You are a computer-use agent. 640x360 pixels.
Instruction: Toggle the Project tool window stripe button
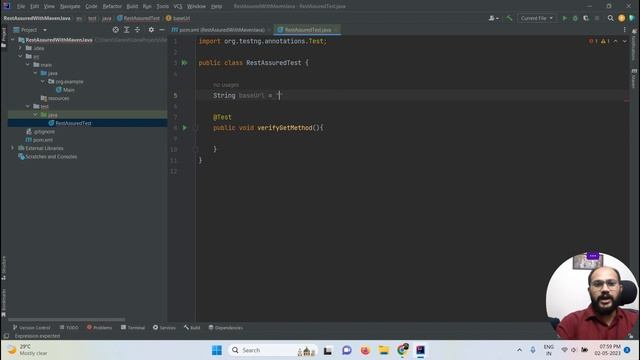[x=4, y=38]
